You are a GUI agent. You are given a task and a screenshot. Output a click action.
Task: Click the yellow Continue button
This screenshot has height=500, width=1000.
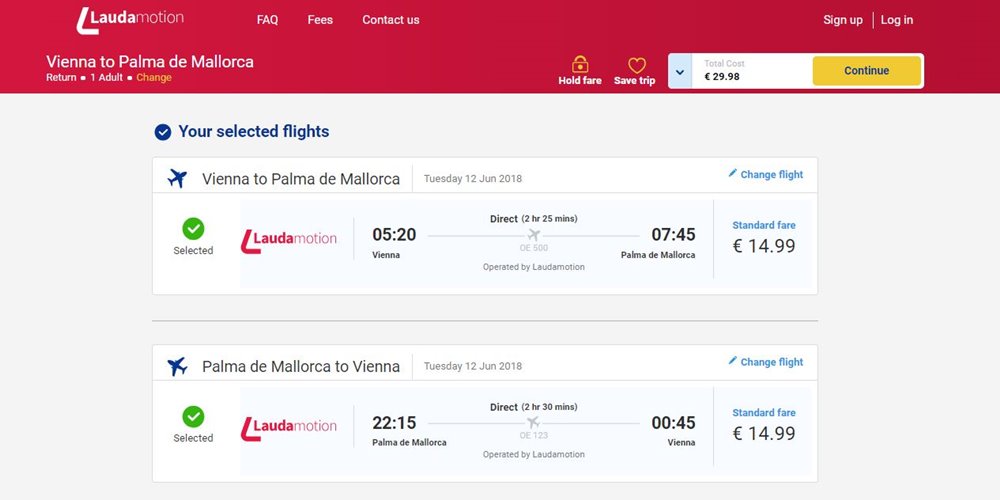click(867, 71)
